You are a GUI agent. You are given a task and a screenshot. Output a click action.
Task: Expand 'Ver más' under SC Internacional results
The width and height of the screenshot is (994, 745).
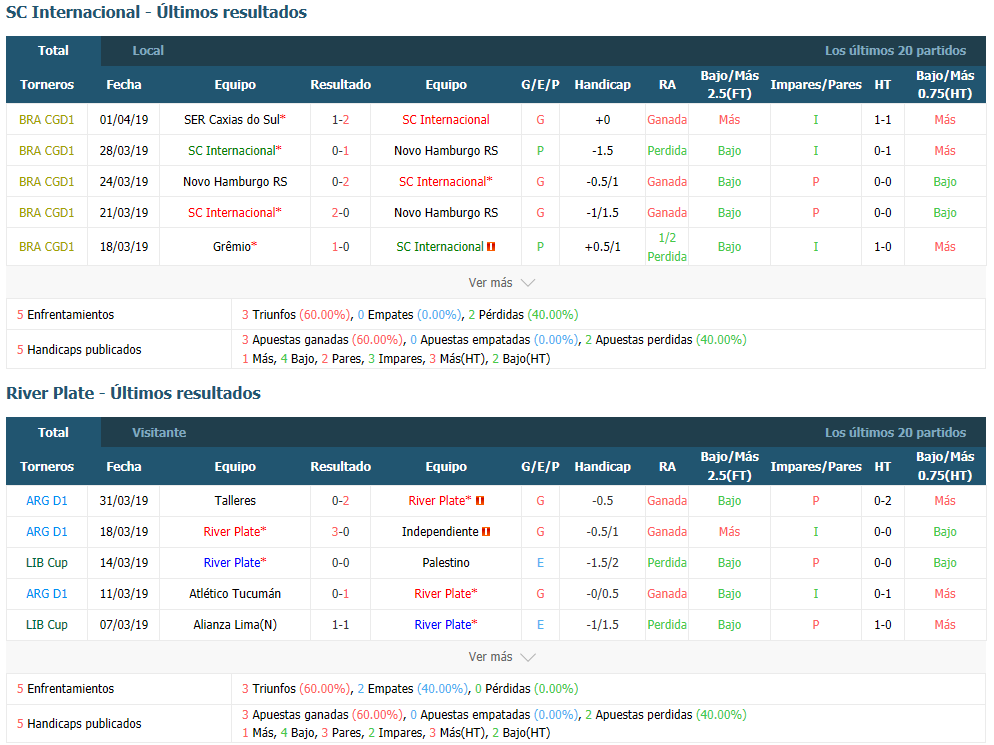pos(501,283)
